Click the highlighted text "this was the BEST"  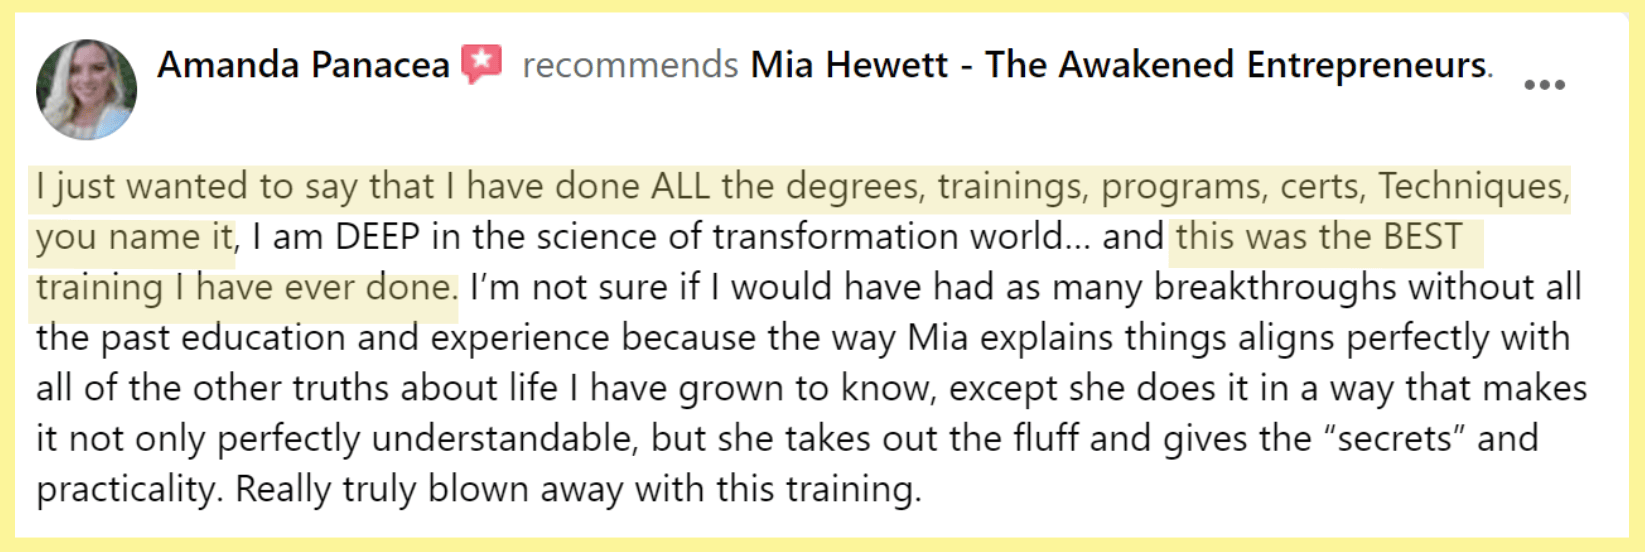pyautogui.click(x=1318, y=238)
